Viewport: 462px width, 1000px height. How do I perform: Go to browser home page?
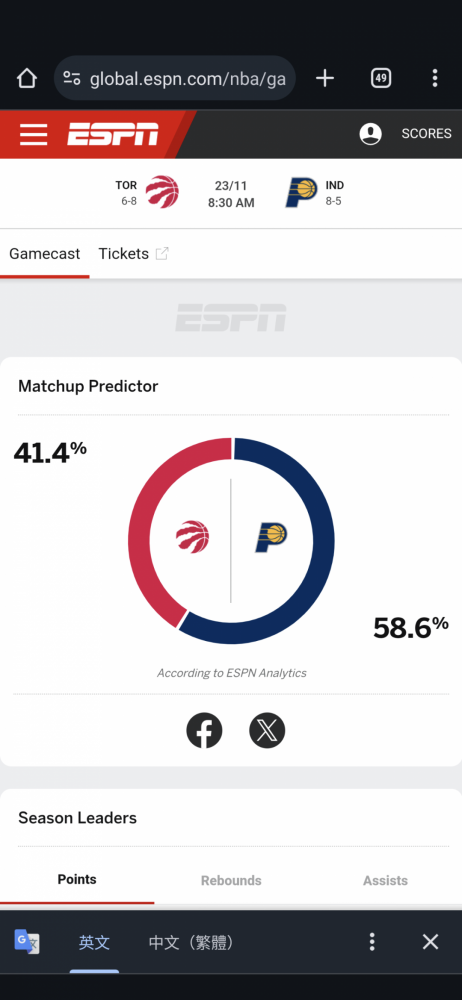pyautogui.click(x=27, y=78)
